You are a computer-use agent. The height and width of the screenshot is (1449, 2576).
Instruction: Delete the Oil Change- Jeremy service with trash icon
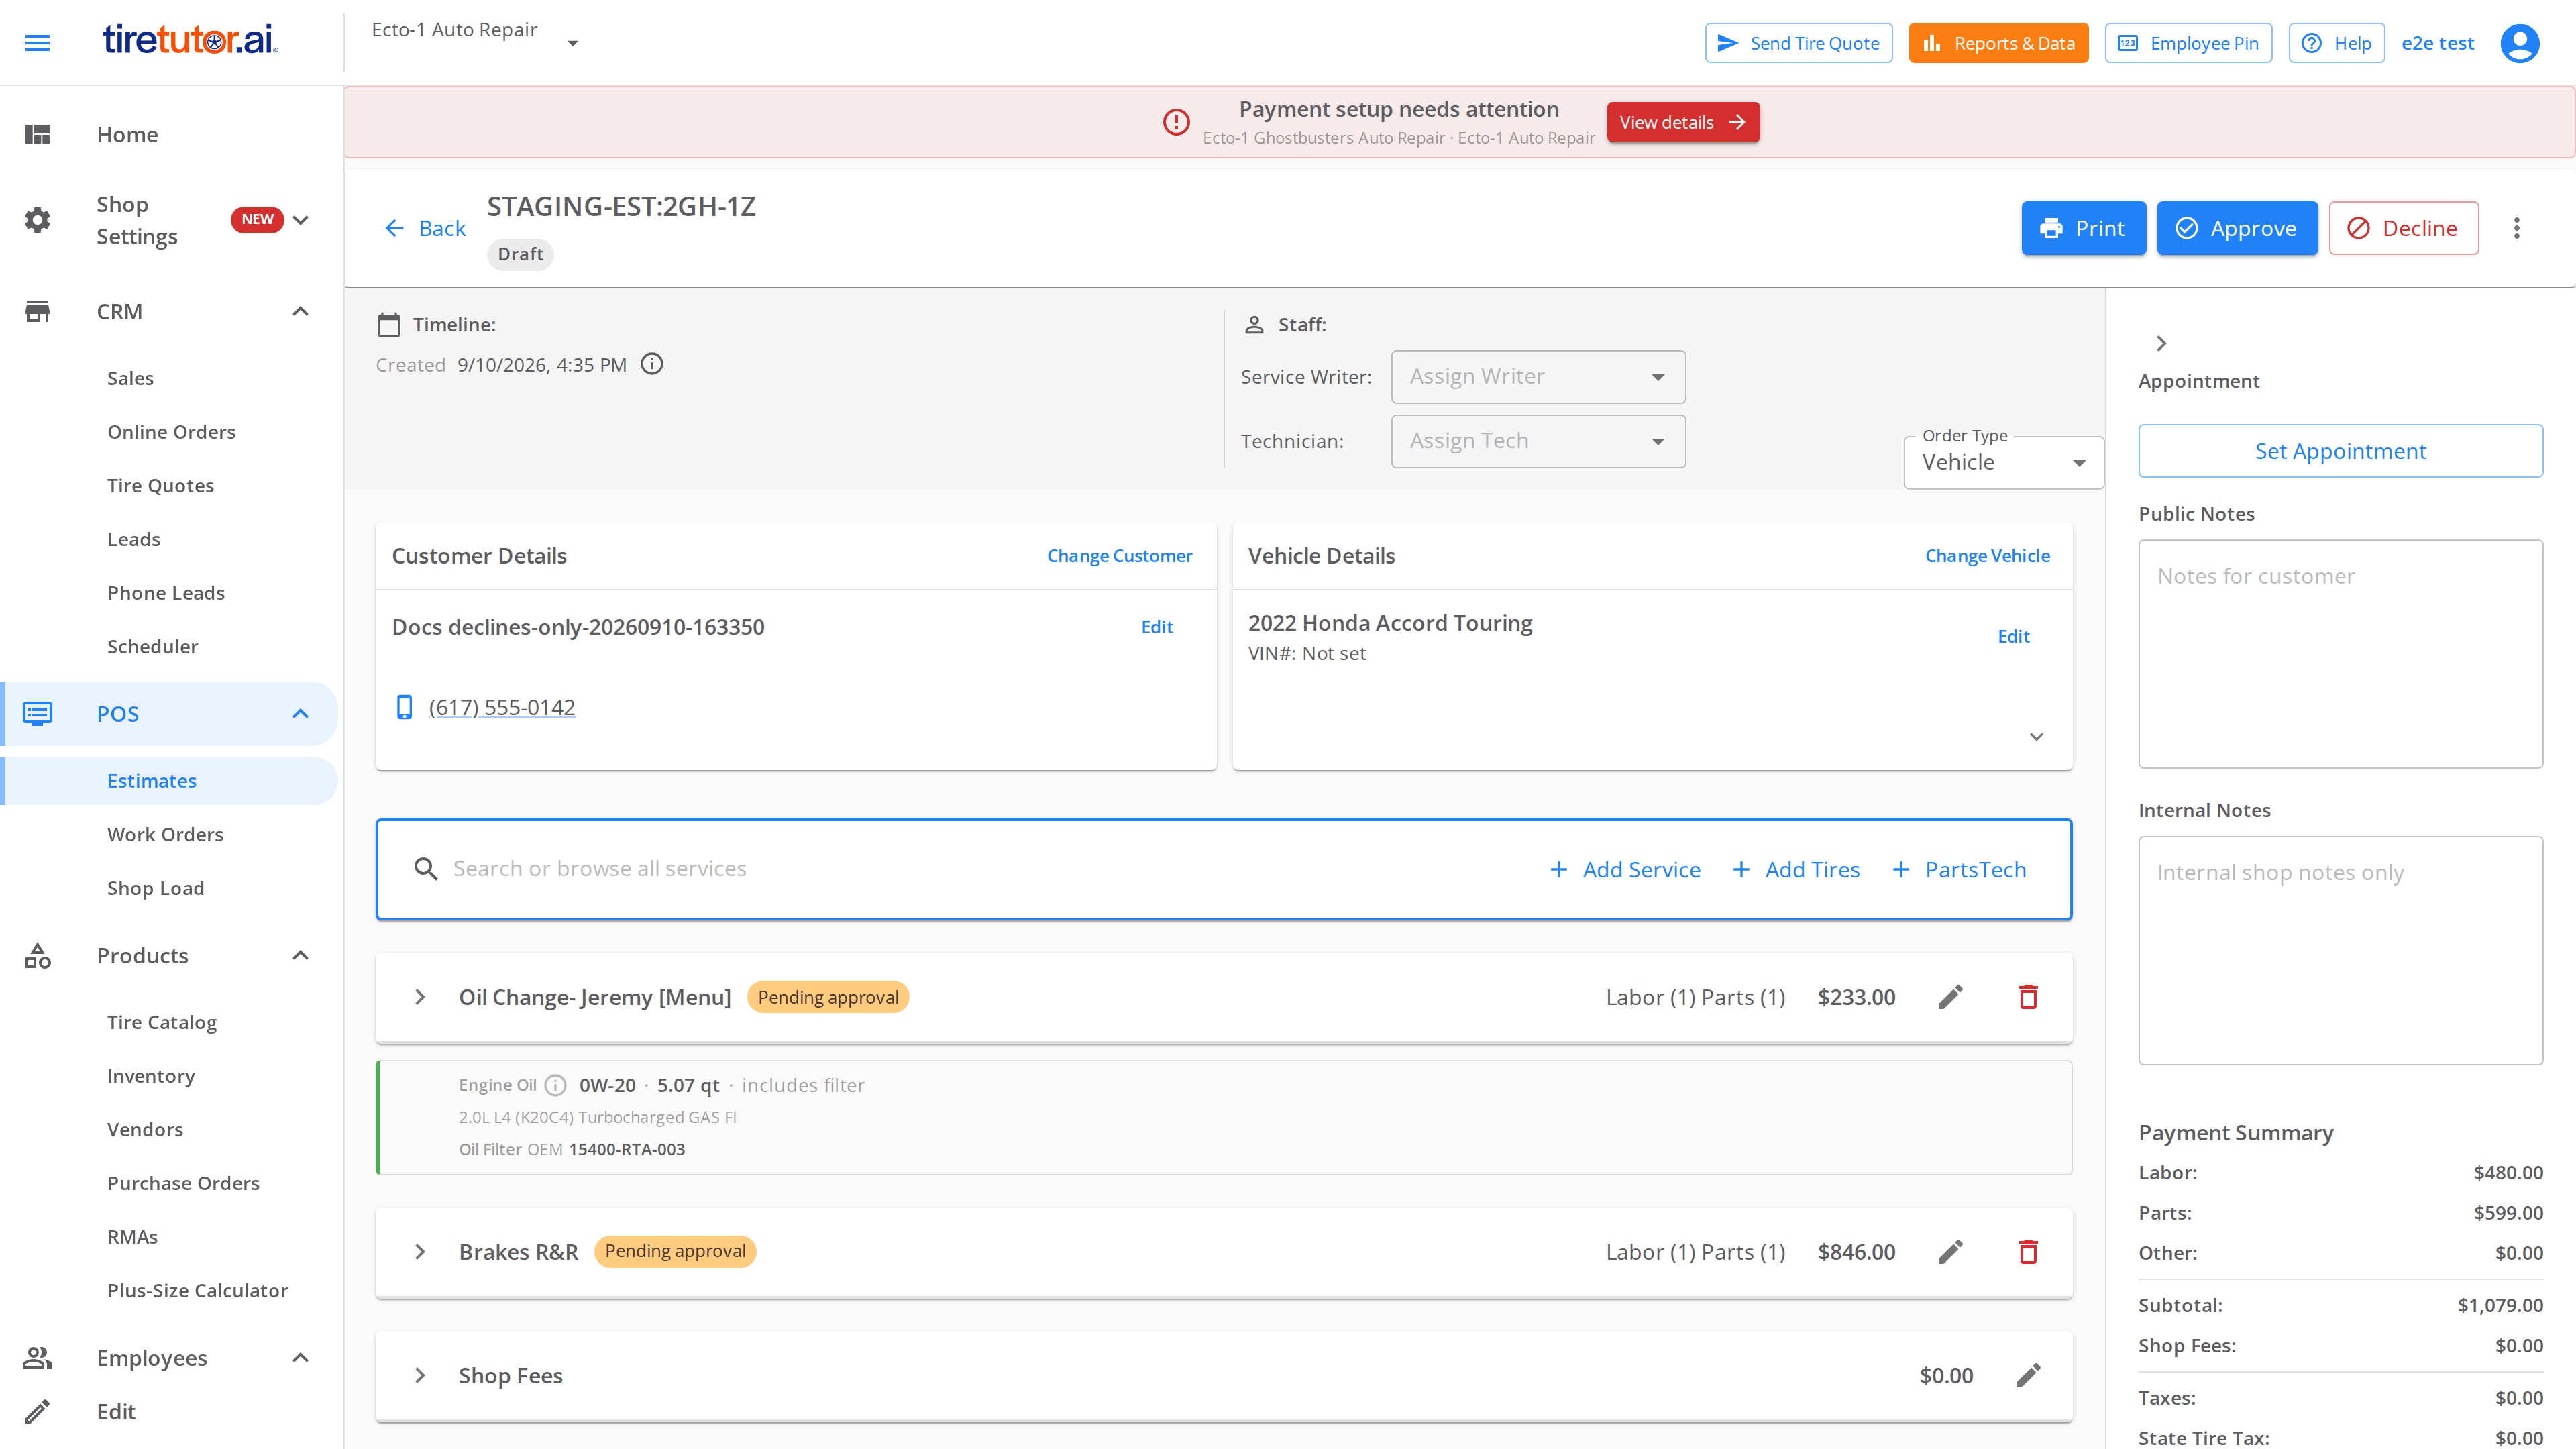coord(2028,997)
